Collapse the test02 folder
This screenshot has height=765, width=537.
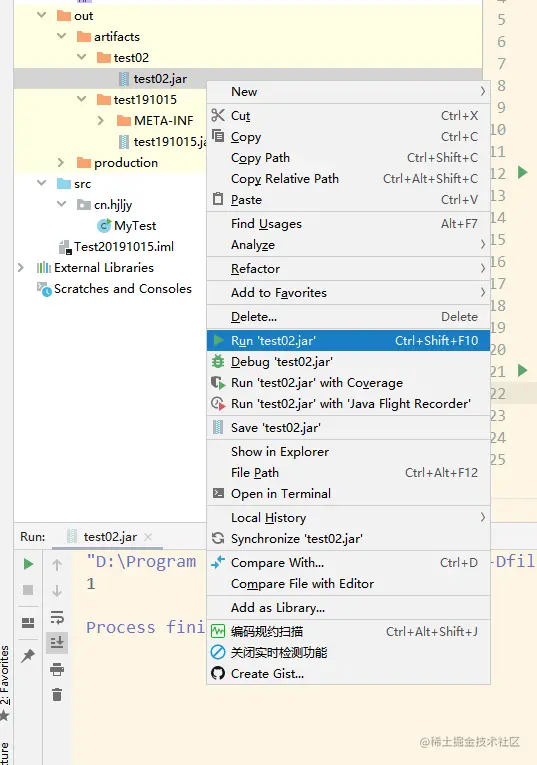[x=81, y=57]
